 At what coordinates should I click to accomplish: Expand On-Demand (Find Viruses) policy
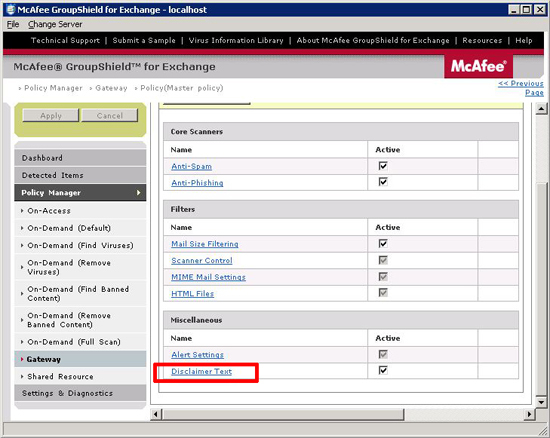point(80,245)
